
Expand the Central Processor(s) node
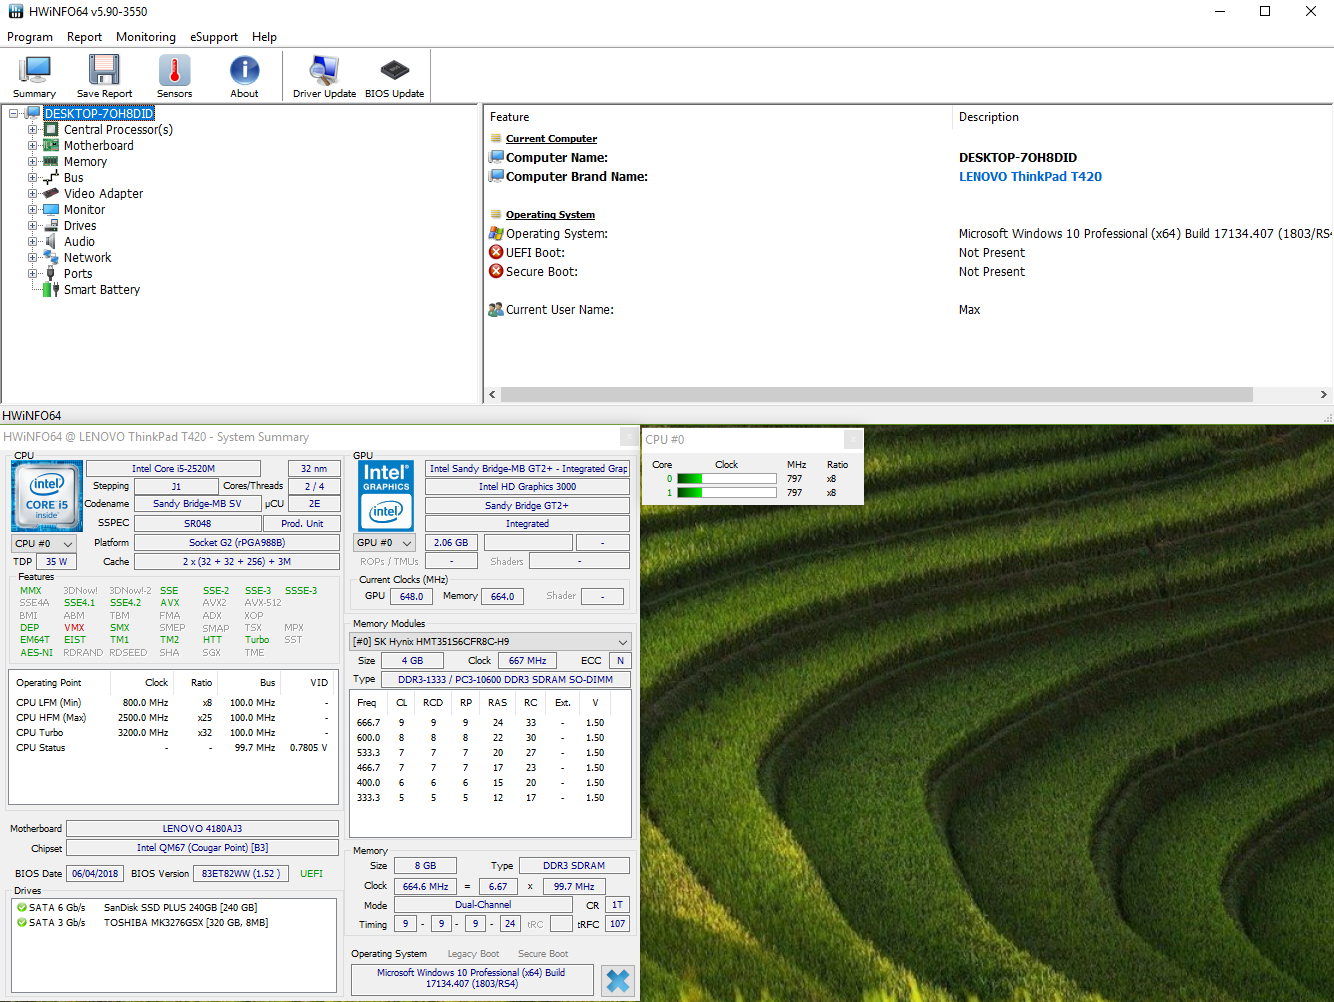pos(33,130)
